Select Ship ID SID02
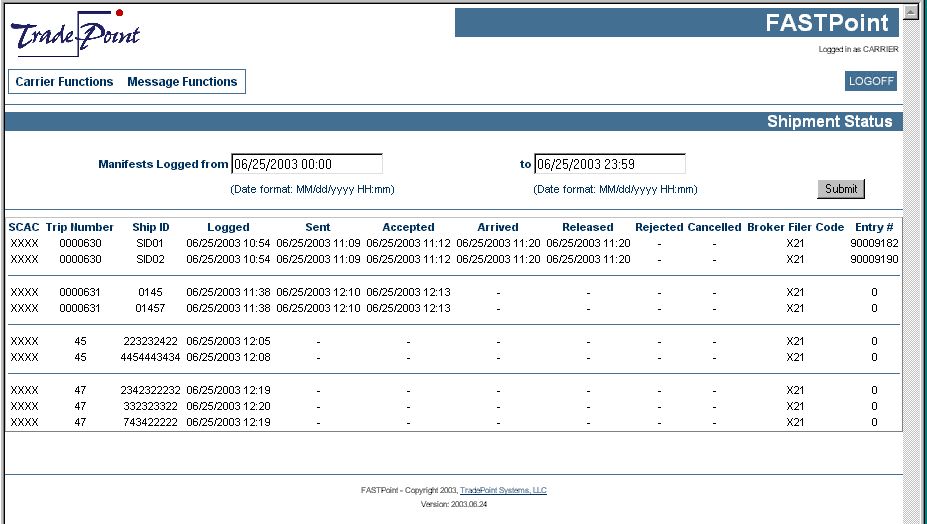This screenshot has height=524, width=927. (151, 259)
